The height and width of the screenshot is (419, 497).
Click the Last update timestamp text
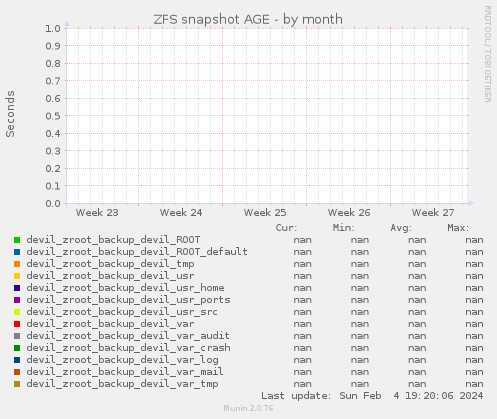(372, 396)
